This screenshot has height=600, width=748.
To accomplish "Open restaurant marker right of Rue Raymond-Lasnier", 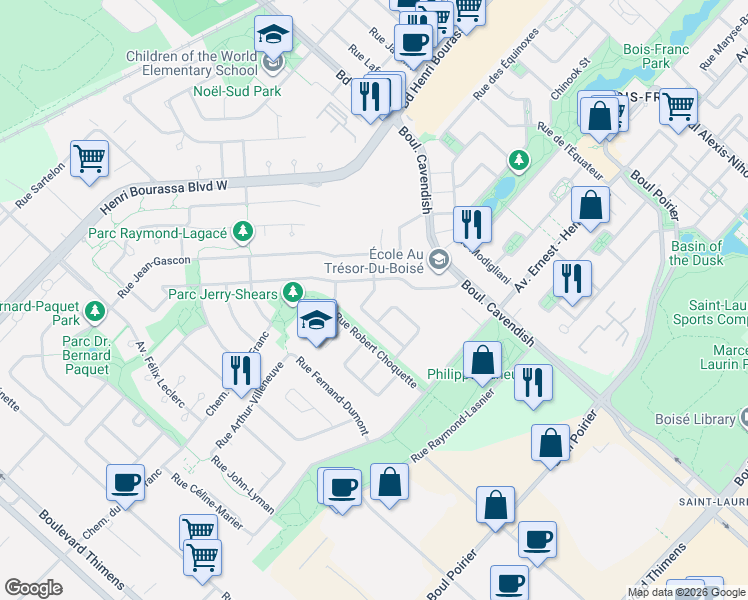I will 533,383.
